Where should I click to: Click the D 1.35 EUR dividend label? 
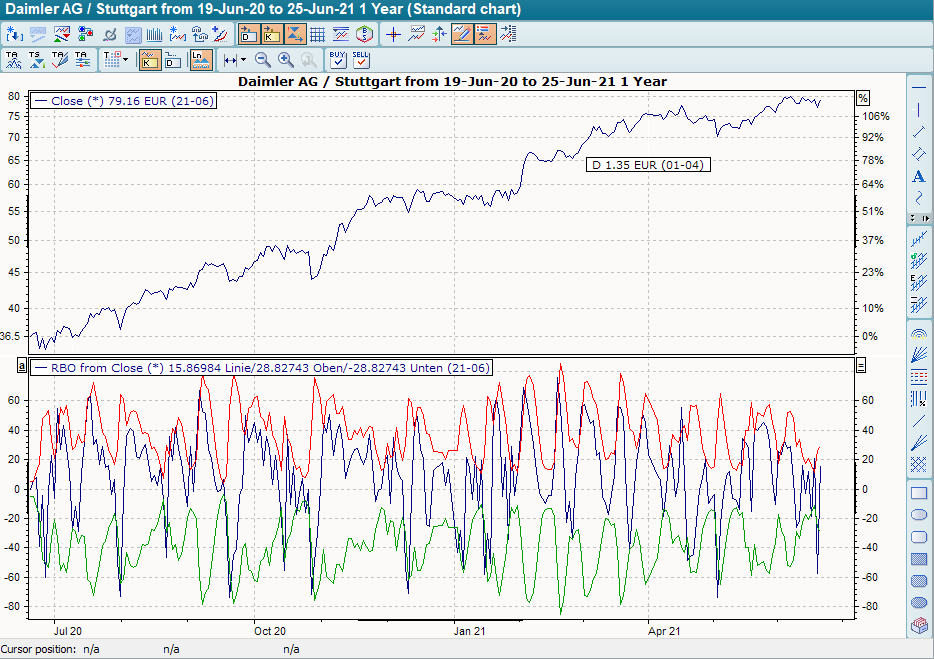647,164
